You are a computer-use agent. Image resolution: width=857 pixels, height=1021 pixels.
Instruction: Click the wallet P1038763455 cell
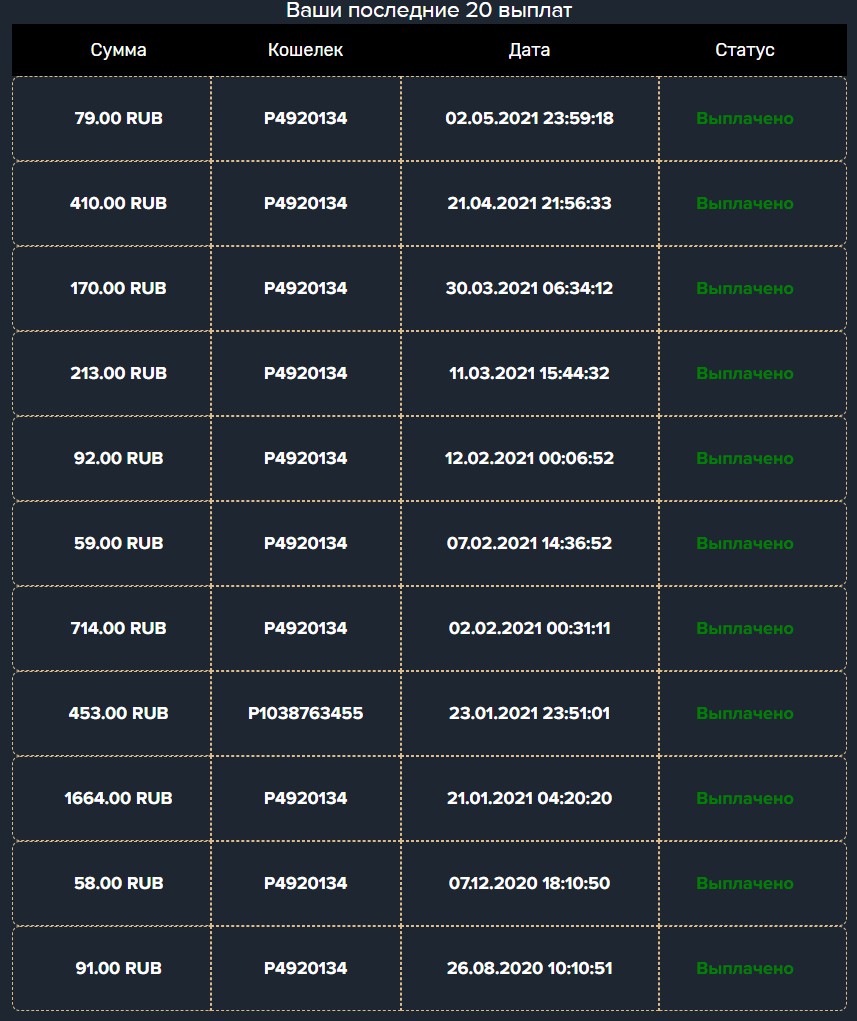(305, 713)
